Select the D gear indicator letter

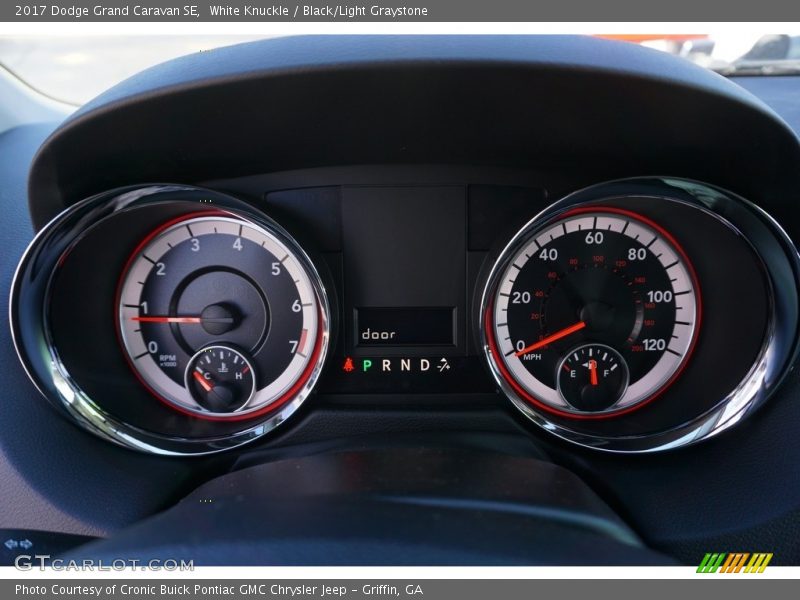[424, 365]
